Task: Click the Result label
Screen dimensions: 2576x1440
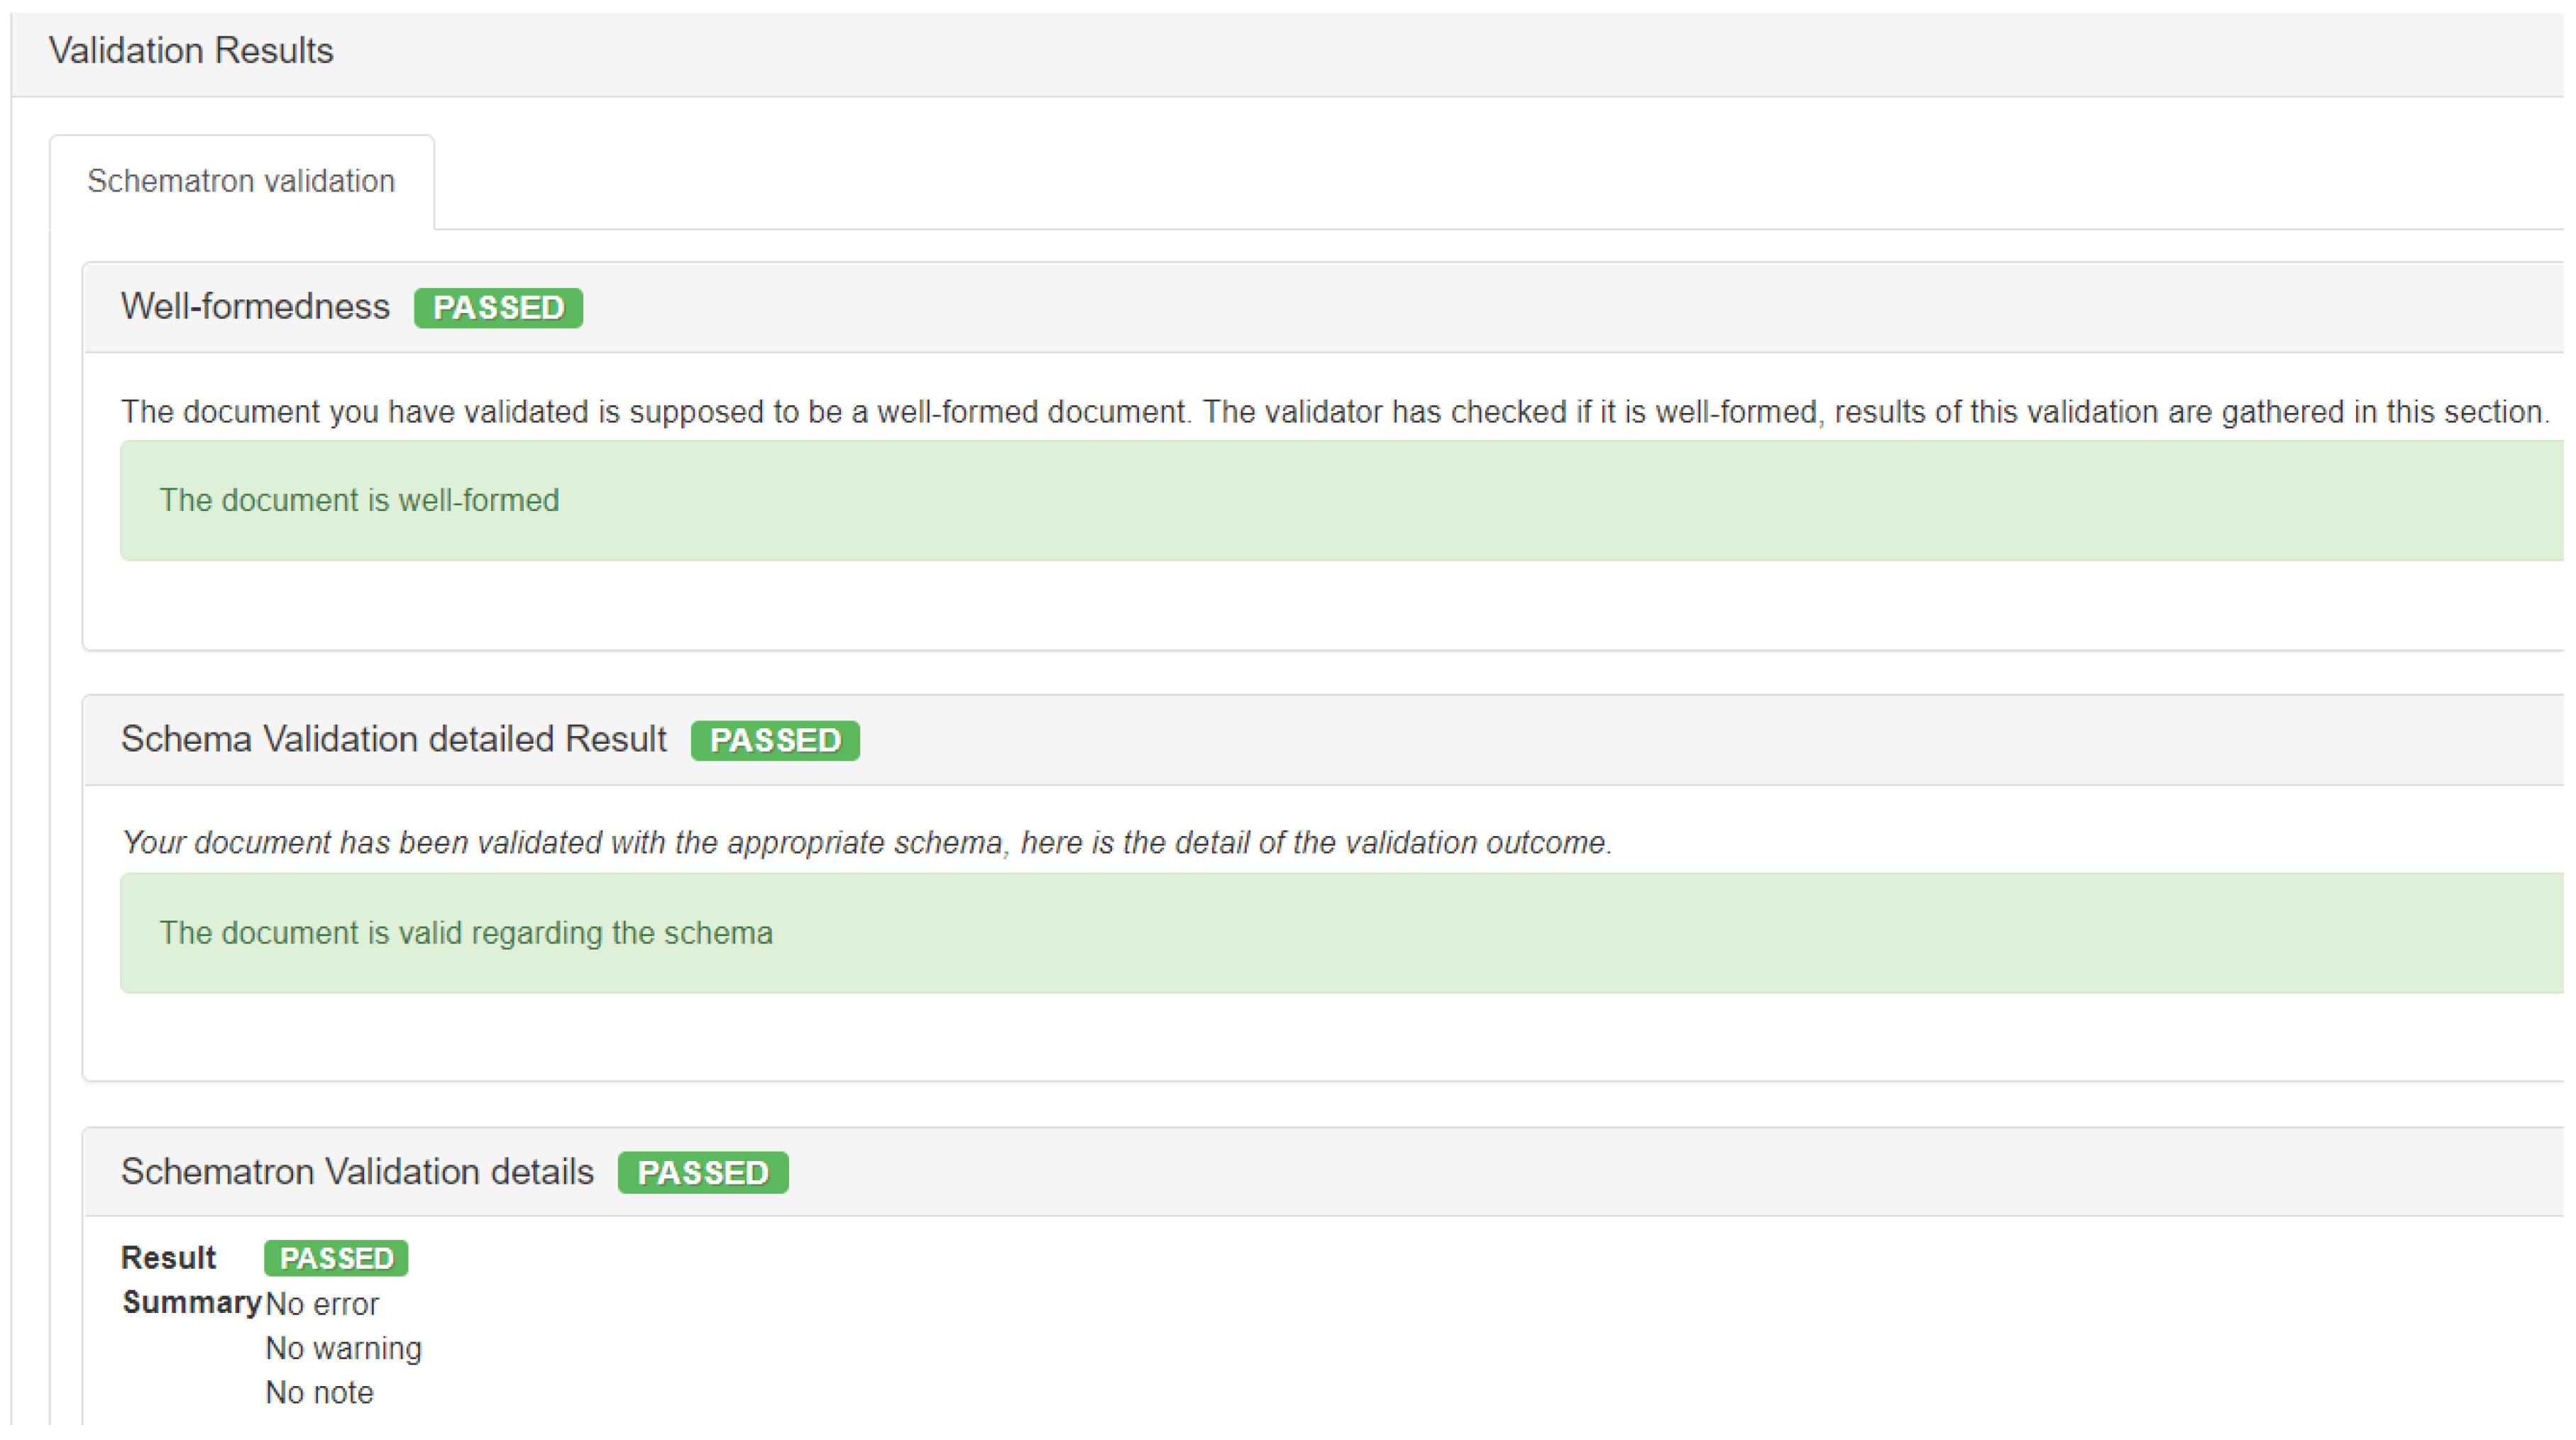Action: [x=168, y=1257]
